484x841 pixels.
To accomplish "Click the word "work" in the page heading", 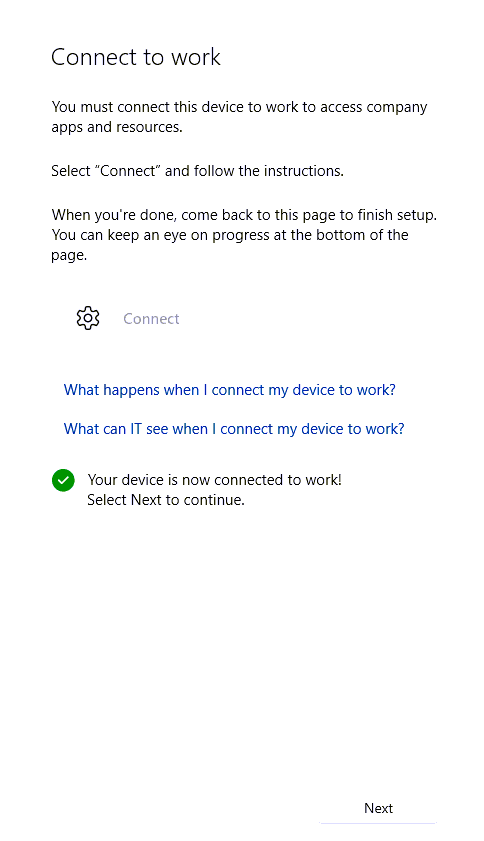I will coord(196,57).
